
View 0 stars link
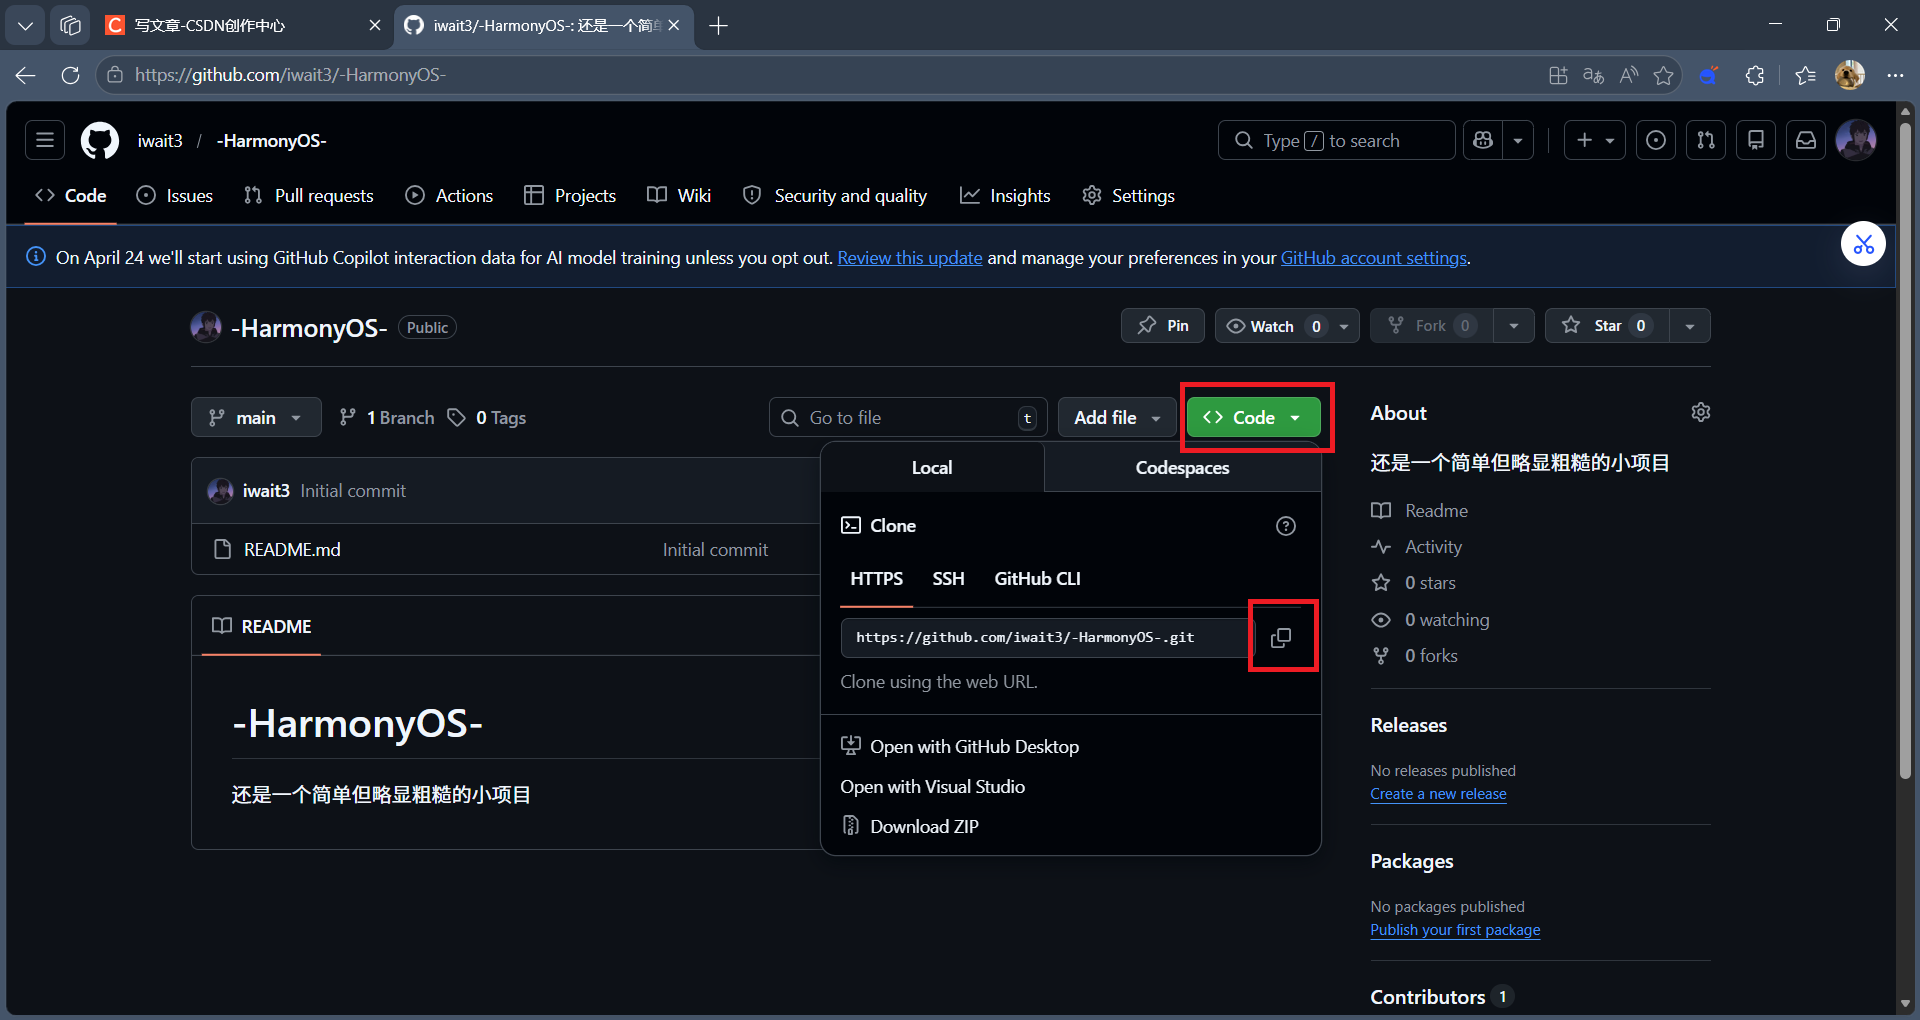coord(1414,583)
